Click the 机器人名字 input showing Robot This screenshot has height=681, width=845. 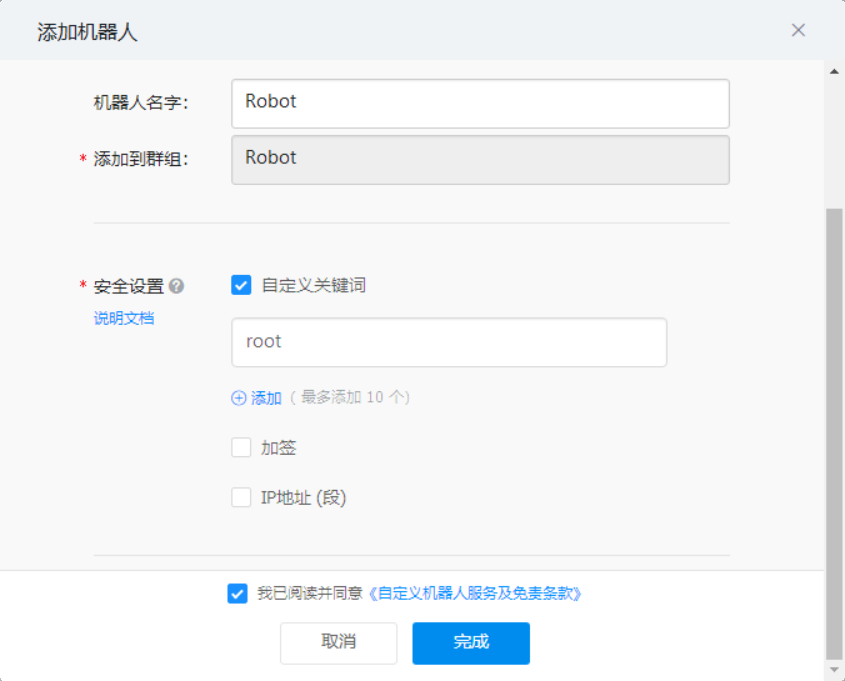480,102
